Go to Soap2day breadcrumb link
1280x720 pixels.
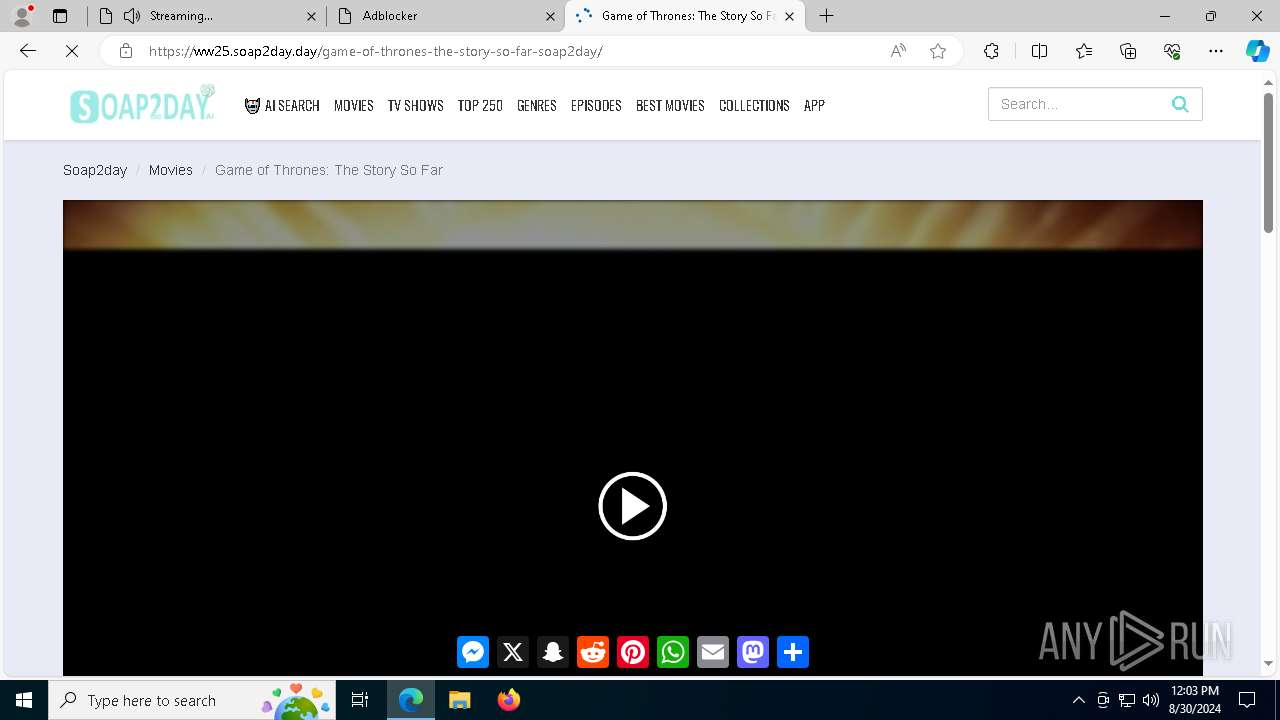click(x=95, y=170)
